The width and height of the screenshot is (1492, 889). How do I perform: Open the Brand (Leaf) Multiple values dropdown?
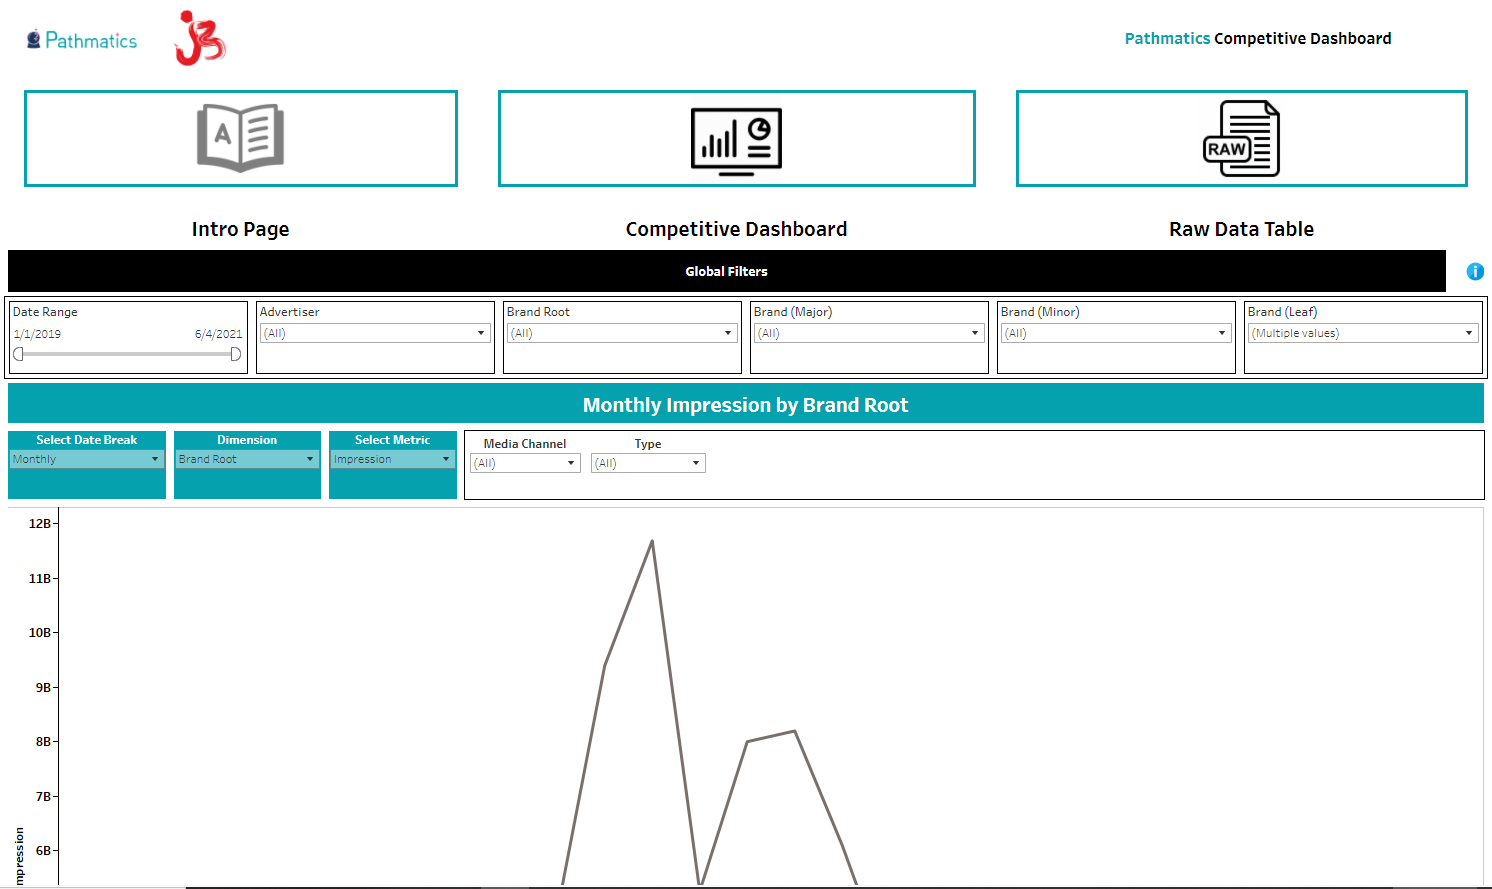[x=1363, y=333]
